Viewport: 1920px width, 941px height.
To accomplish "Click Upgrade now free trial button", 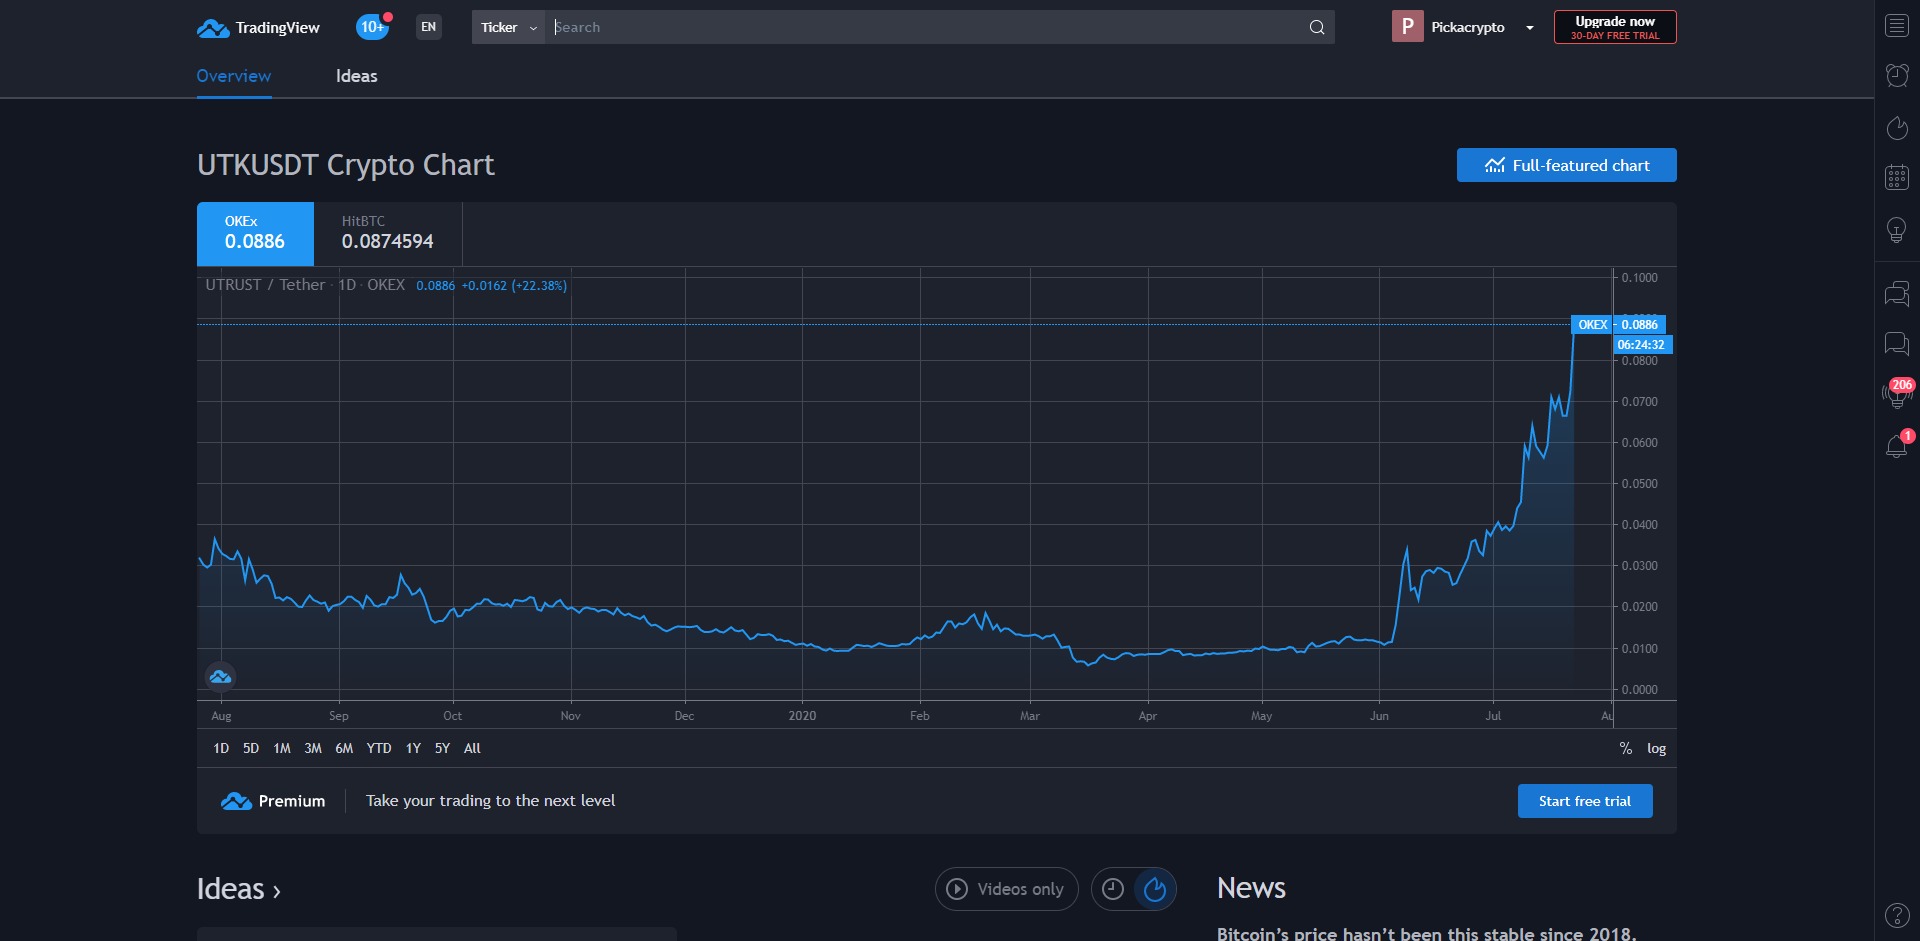I will 1615,27.
